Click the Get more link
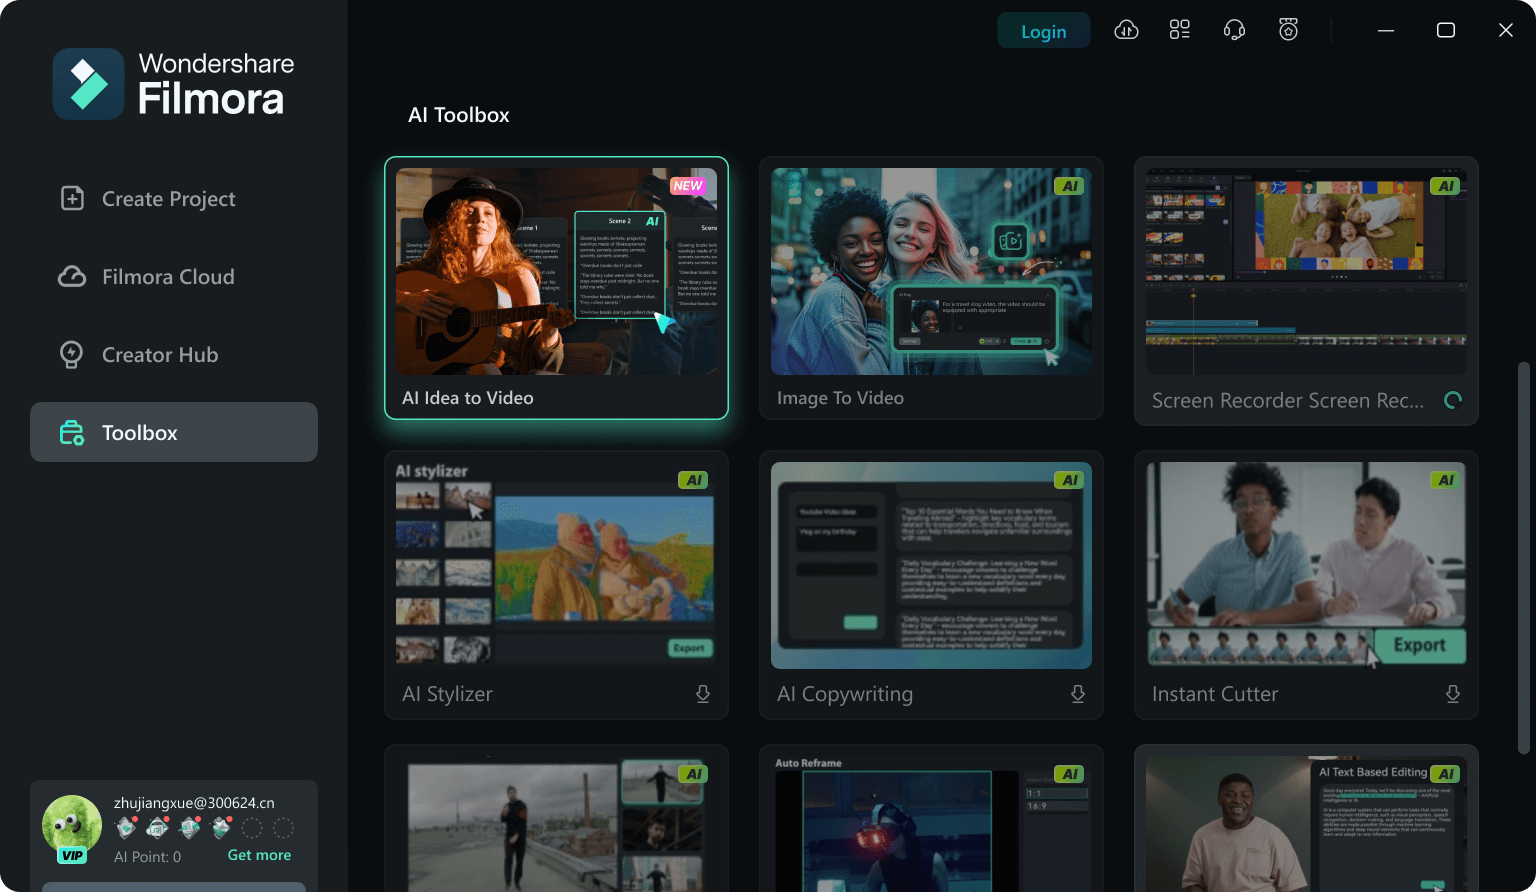 tap(259, 855)
